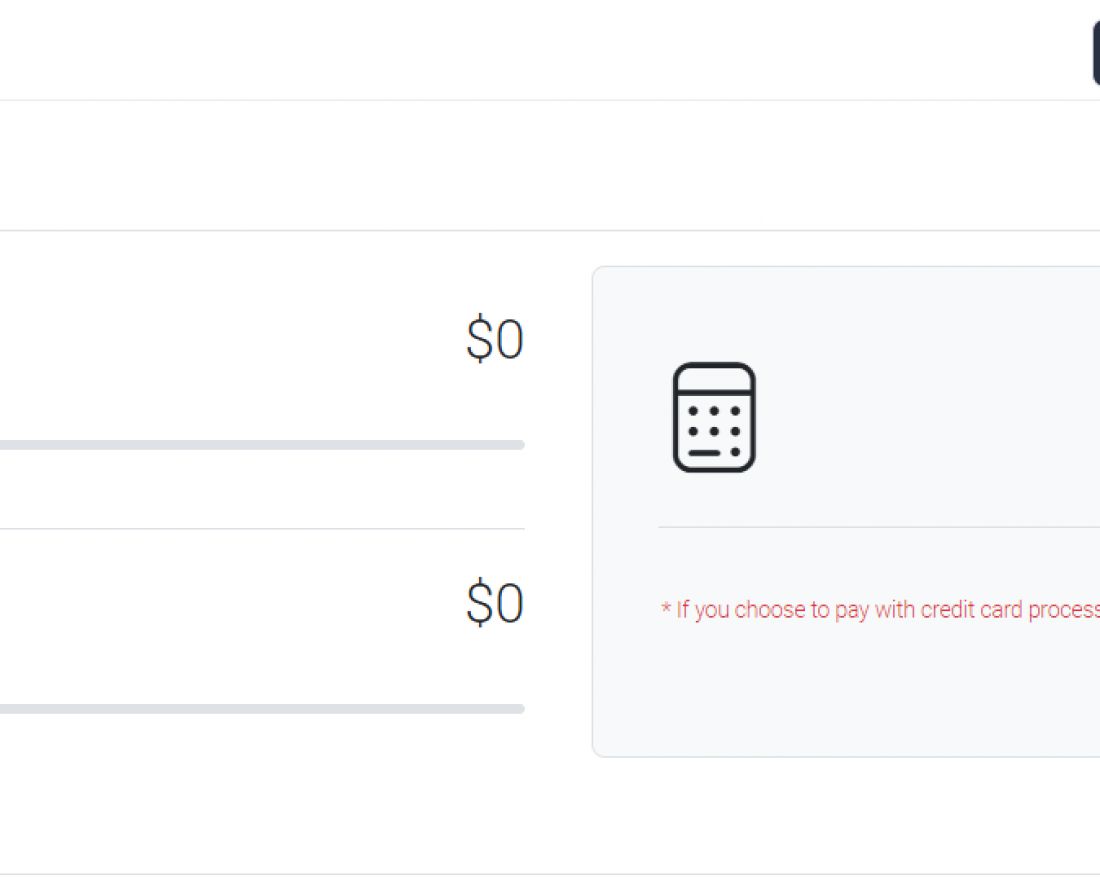Image resolution: width=1100 pixels, height=880 pixels.
Task: Click the lower $0 amount value
Action: coord(495,602)
